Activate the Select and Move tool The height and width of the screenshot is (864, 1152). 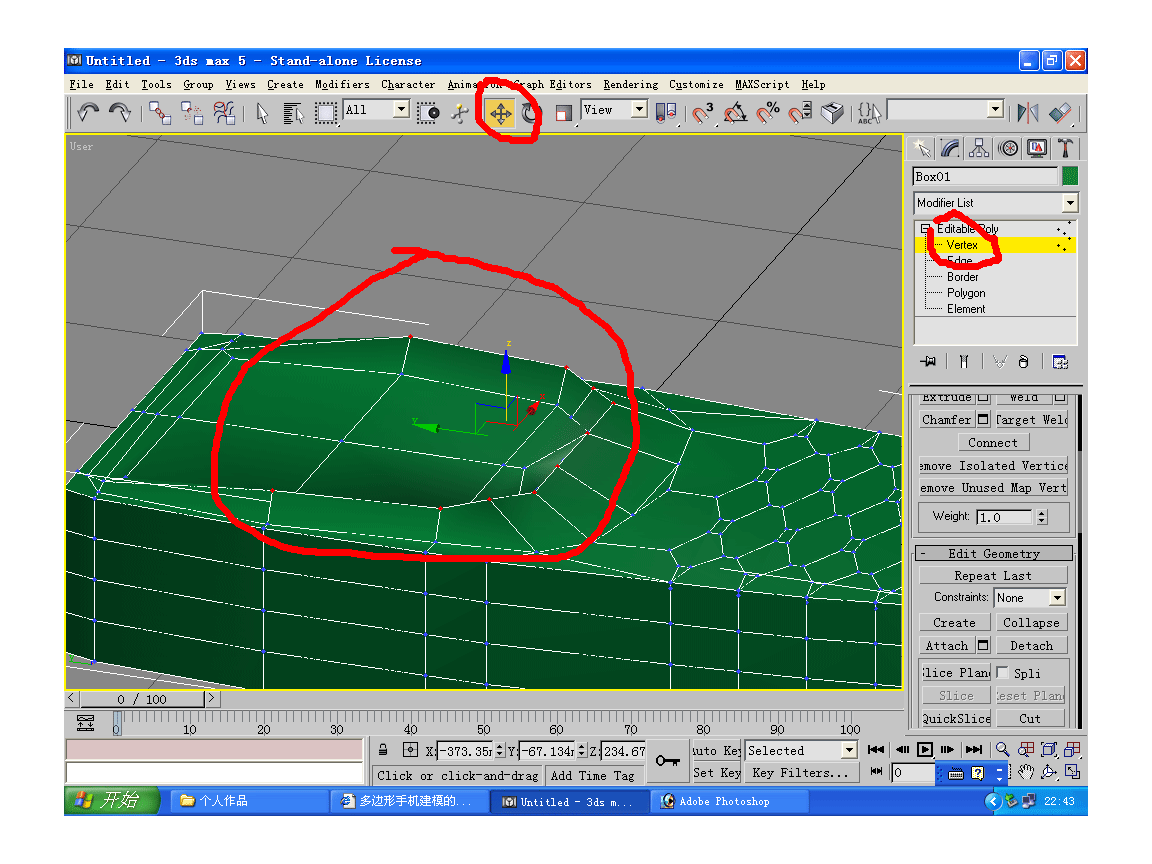pyautogui.click(x=500, y=113)
